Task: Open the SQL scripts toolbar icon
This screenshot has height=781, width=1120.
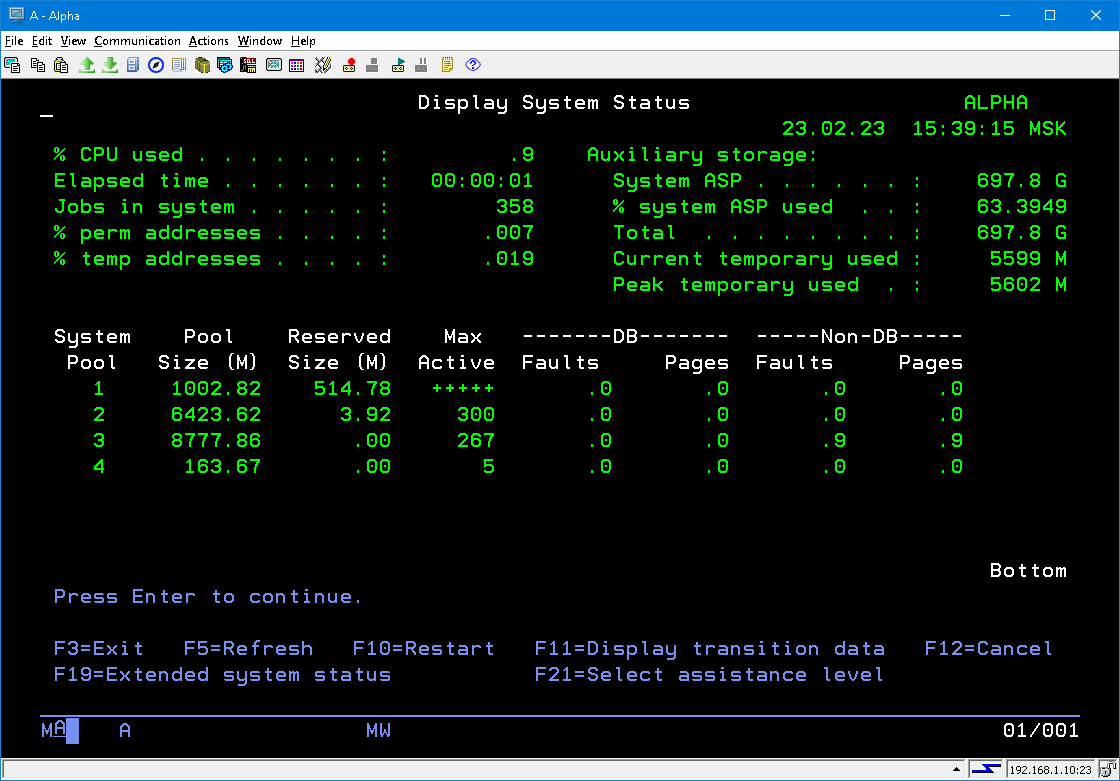Action: click(x=225, y=65)
